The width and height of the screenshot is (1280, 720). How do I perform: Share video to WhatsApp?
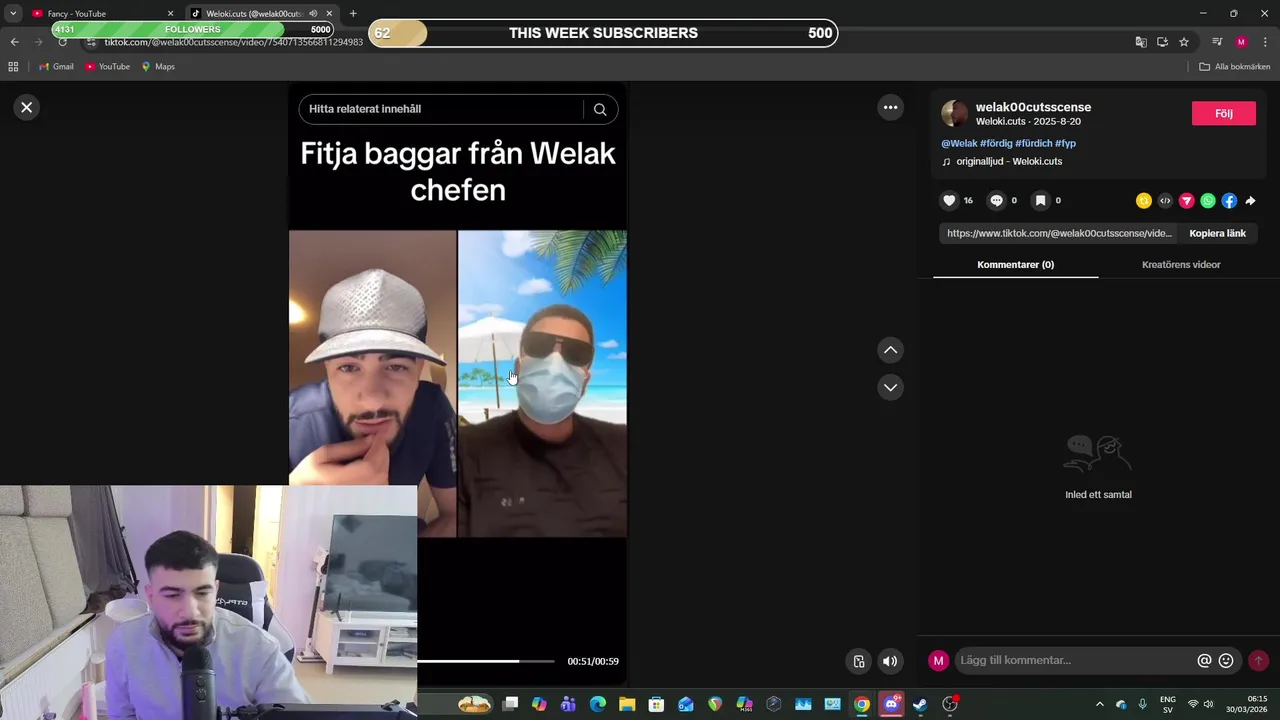(1208, 201)
